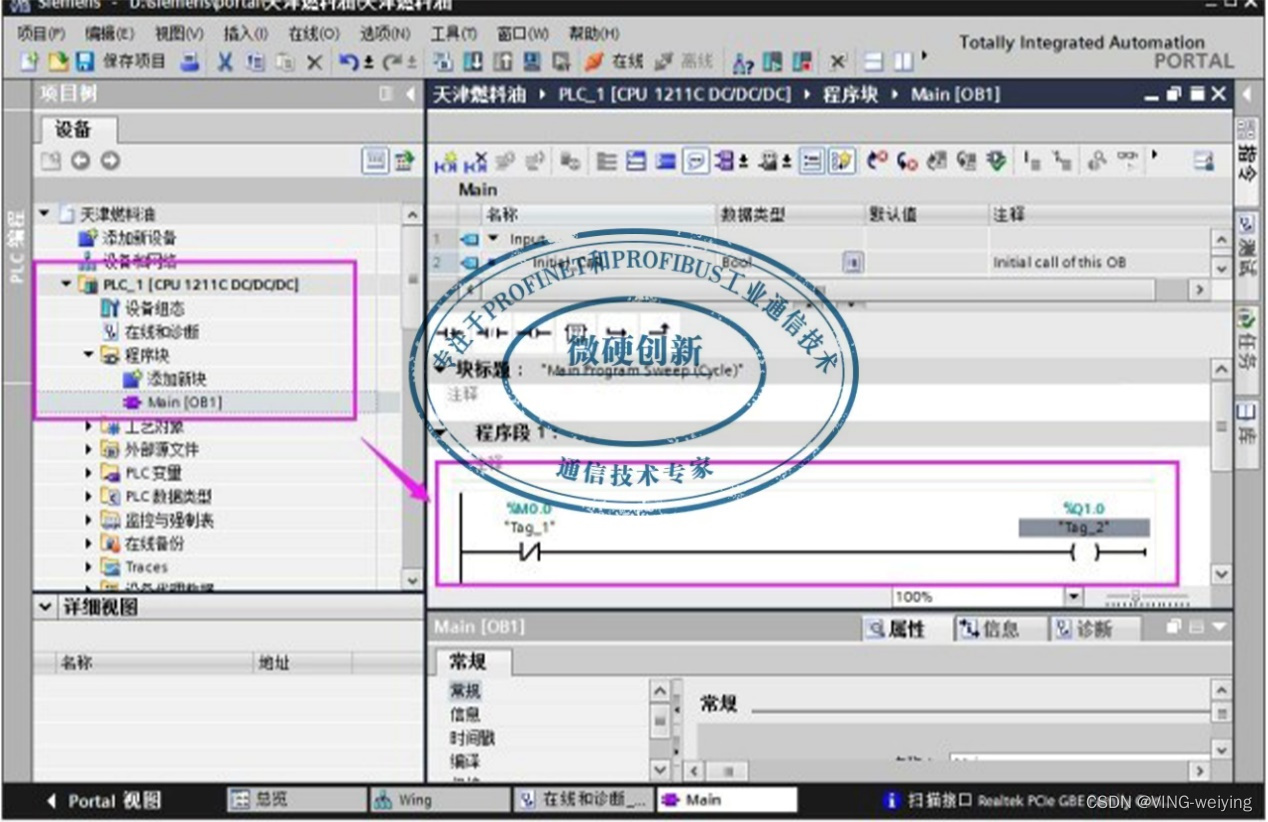Collapse the PLC_1 [CPU 1211C DC/DC/DC] node
1268x822 pixels.
coord(67,285)
